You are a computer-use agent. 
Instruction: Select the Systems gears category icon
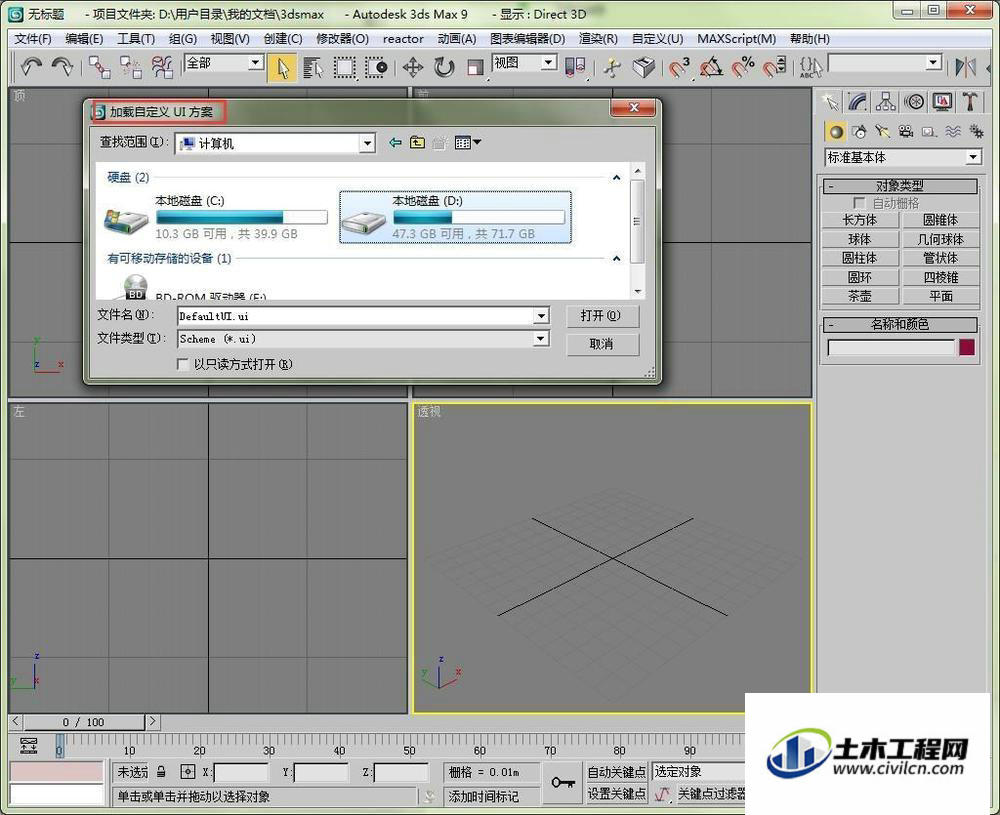tap(976, 131)
